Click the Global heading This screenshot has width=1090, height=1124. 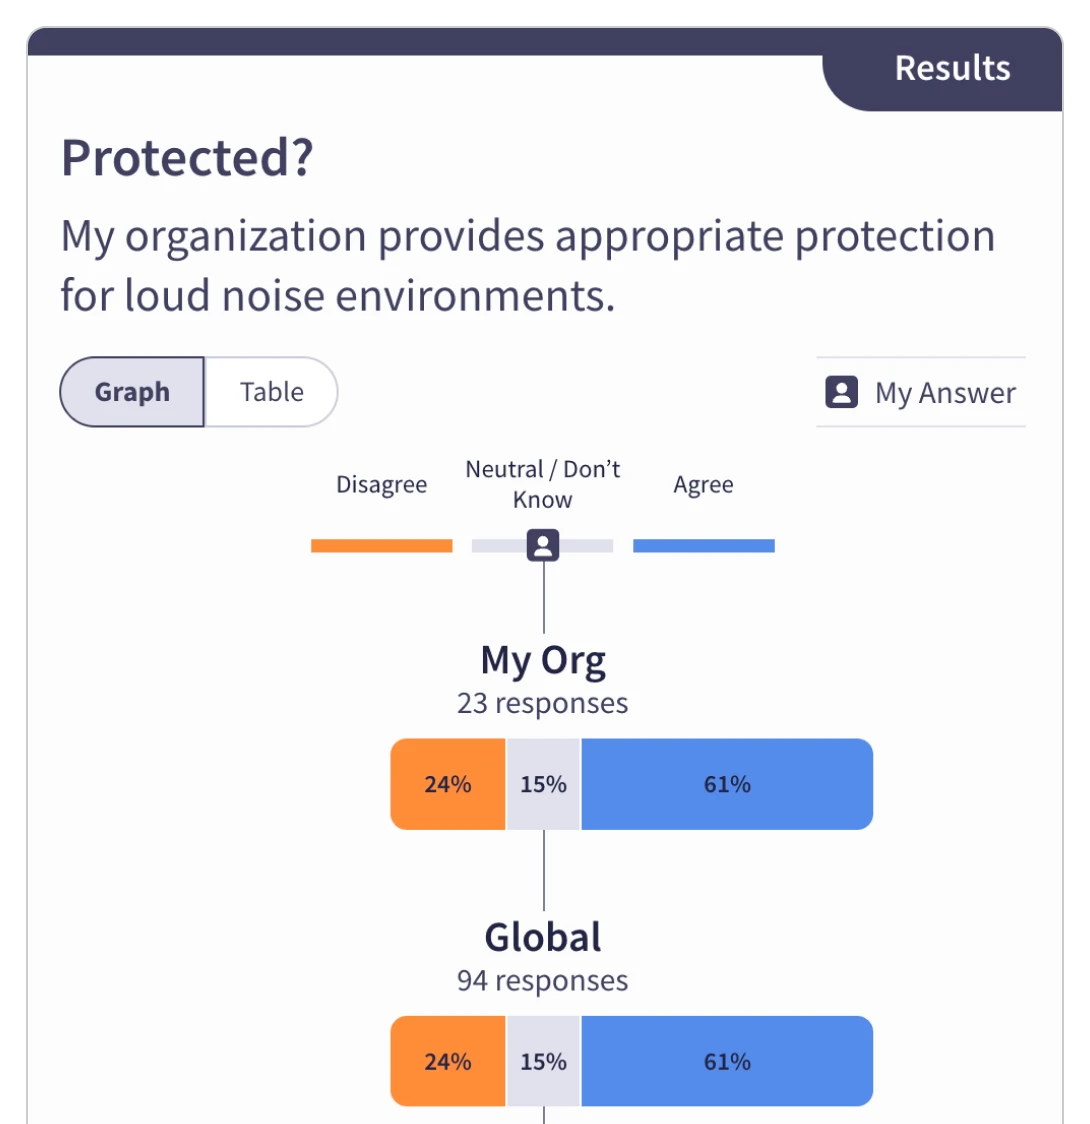[543, 938]
